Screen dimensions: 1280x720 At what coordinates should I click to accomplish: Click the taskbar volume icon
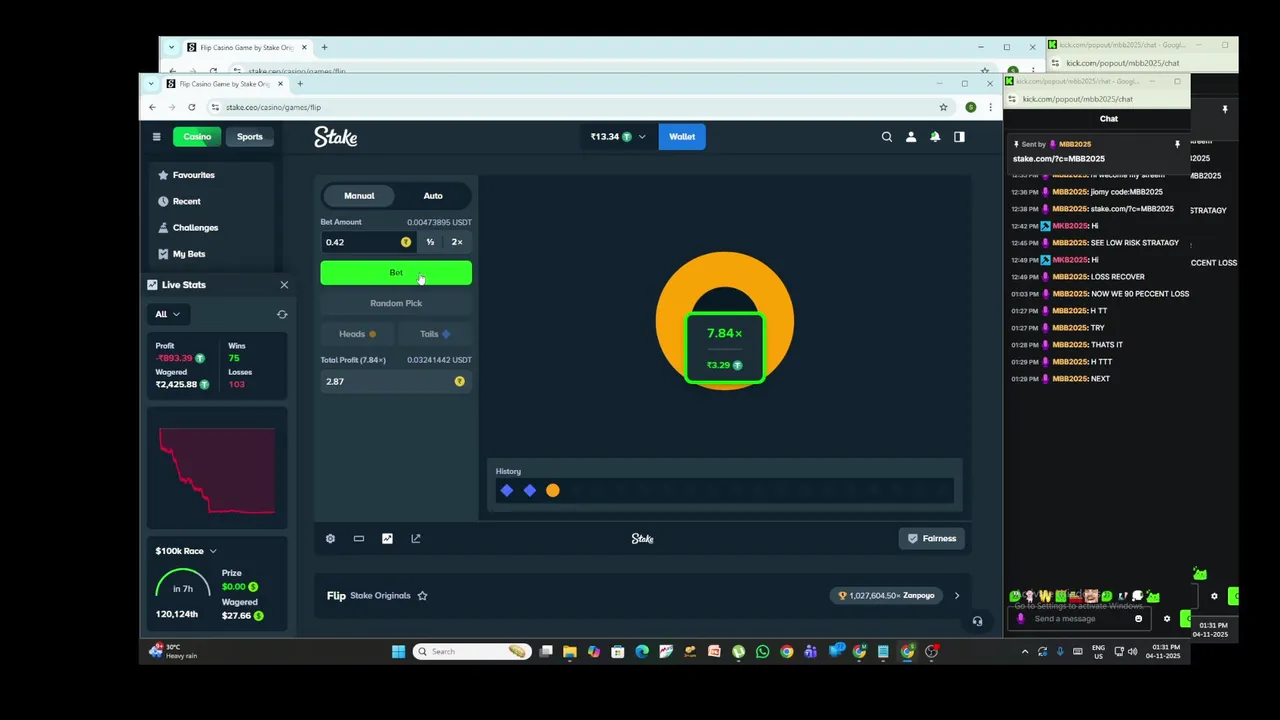click(x=1132, y=651)
